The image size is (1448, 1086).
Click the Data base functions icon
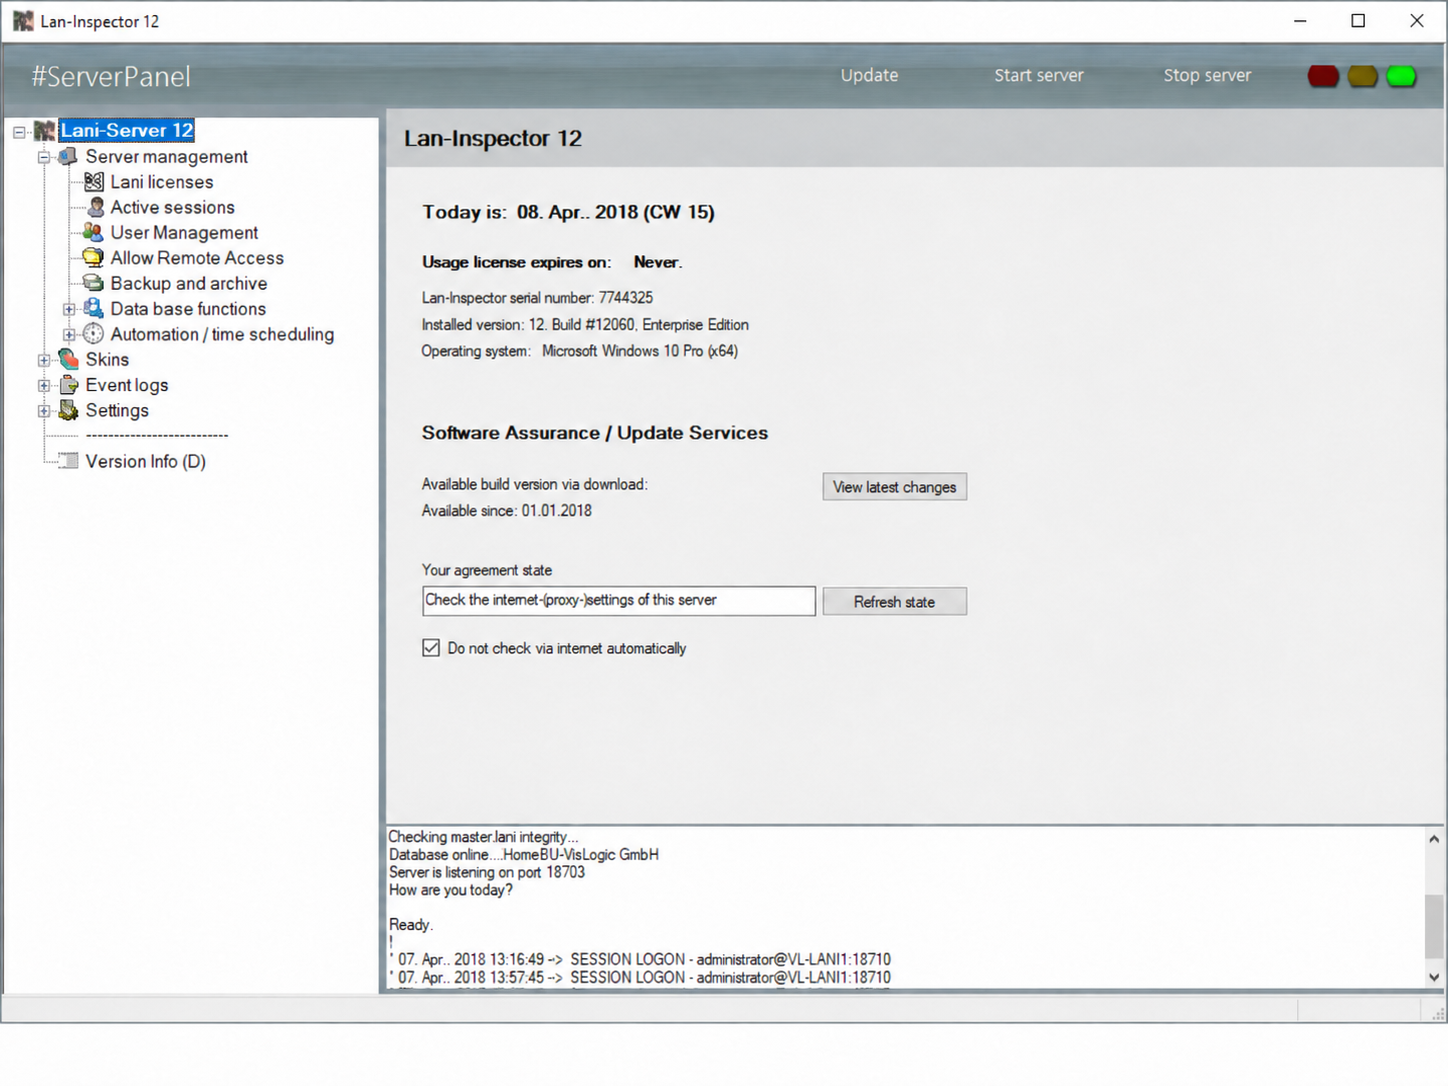pos(93,308)
